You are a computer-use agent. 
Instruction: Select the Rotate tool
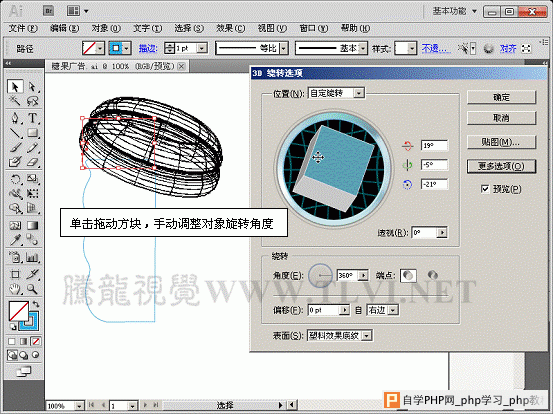click(x=15, y=179)
